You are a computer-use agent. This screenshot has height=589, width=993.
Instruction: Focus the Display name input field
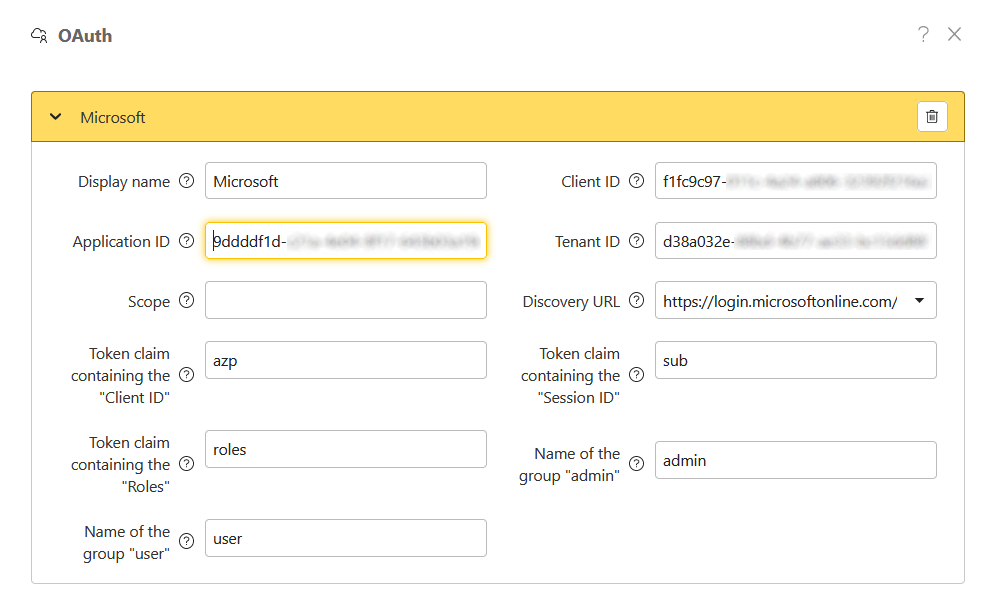tap(345, 181)
